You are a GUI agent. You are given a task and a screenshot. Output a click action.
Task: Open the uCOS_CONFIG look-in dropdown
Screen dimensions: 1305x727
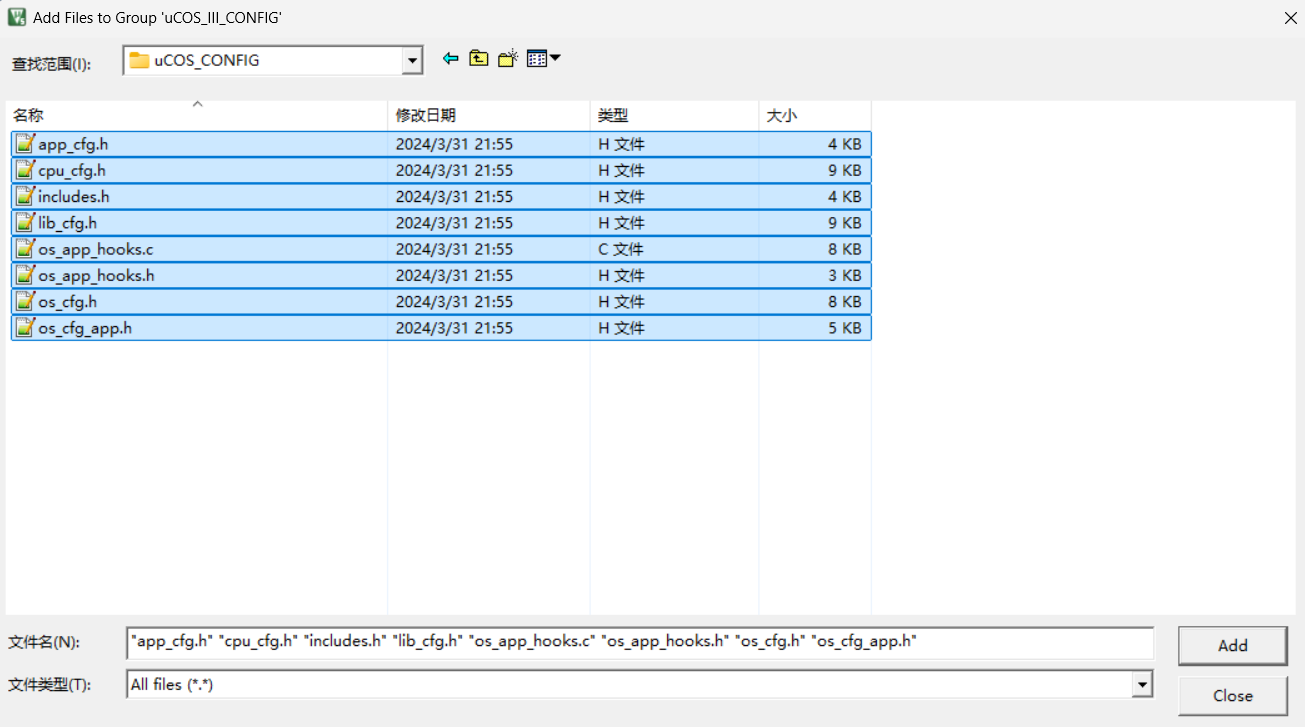pos(412,60)
